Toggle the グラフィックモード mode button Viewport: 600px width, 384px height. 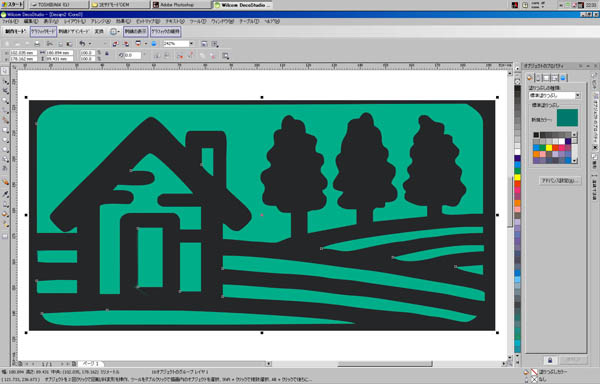(44, 31)
